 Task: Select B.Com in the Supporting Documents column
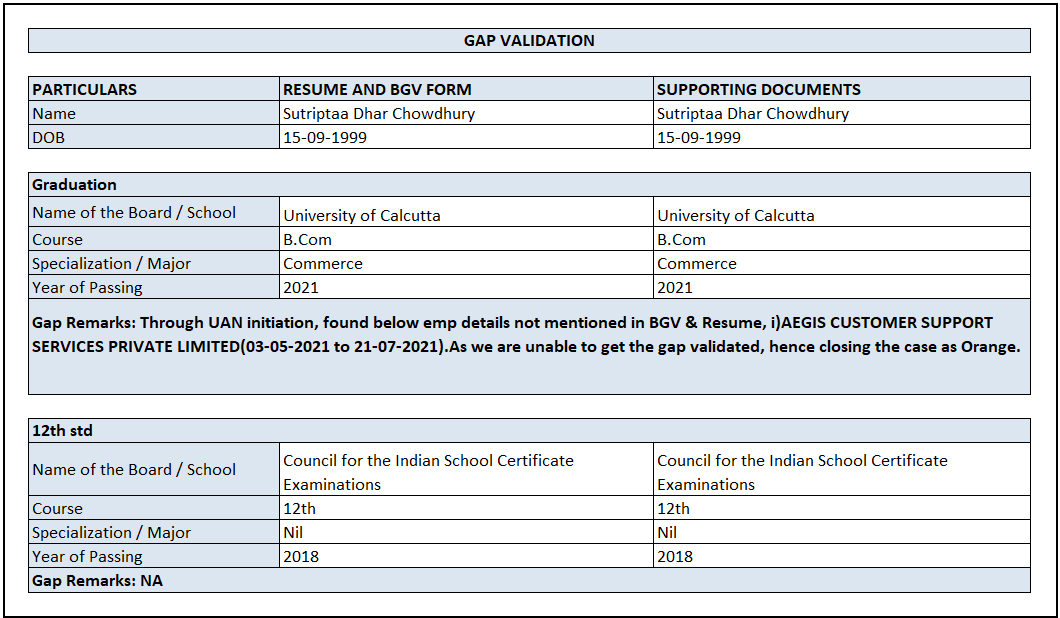tap(681, 239)
